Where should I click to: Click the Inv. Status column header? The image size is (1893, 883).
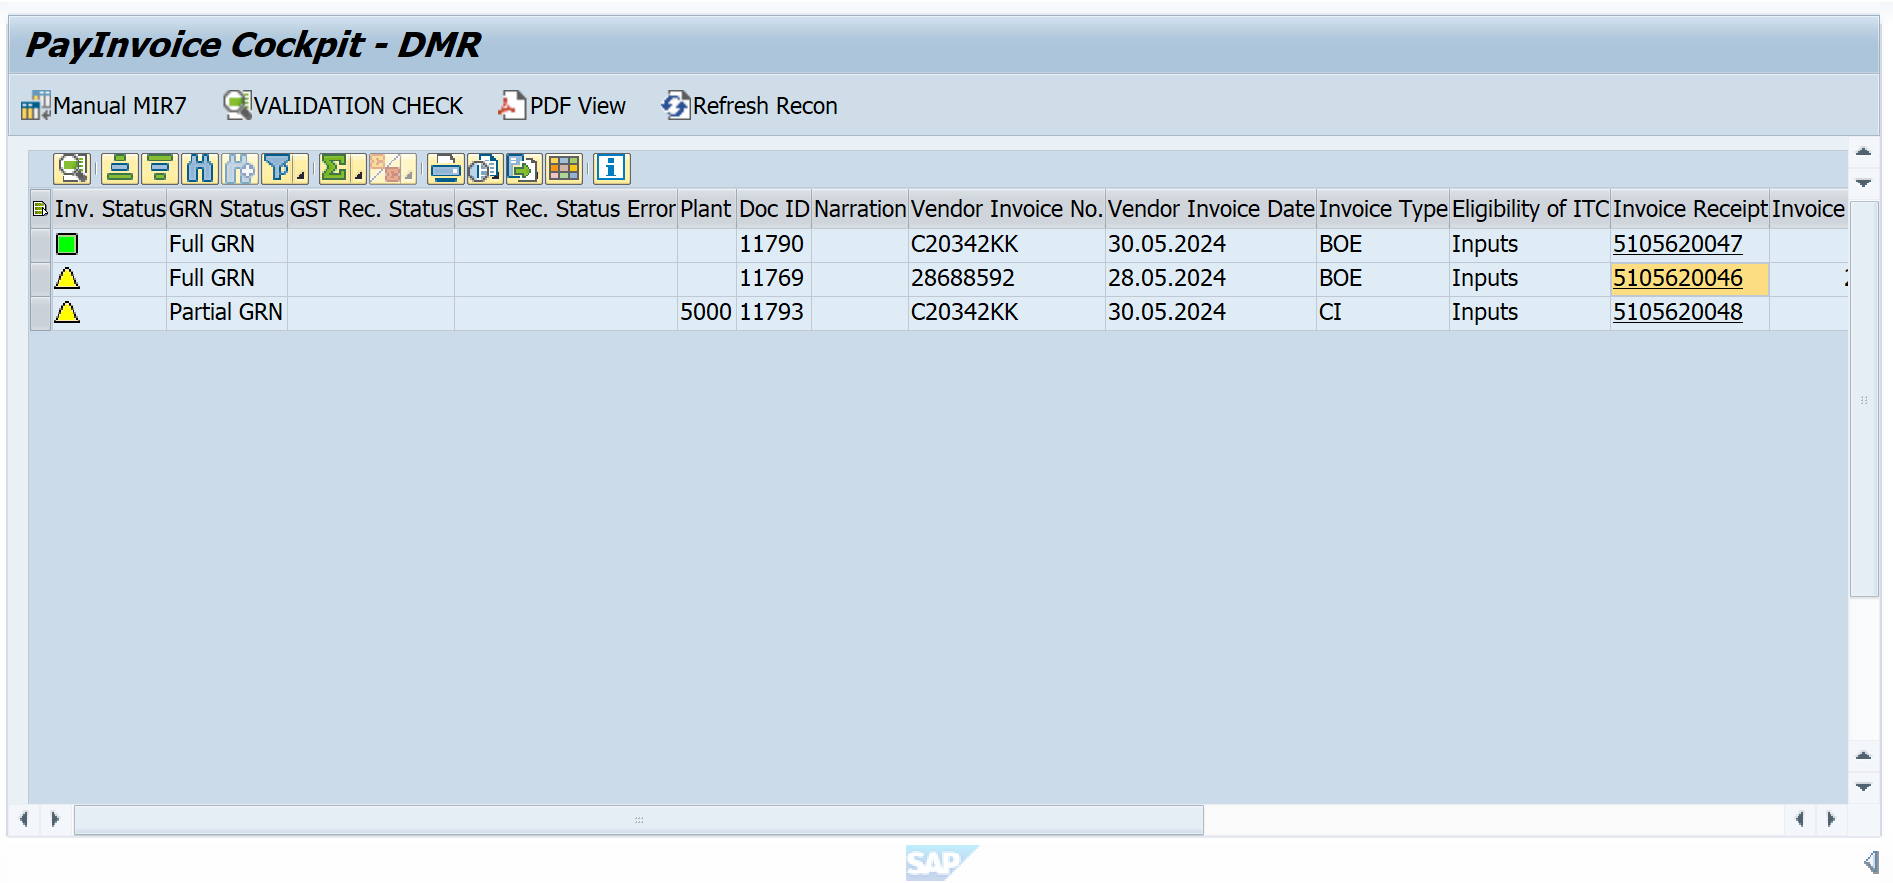click(109, 208)
